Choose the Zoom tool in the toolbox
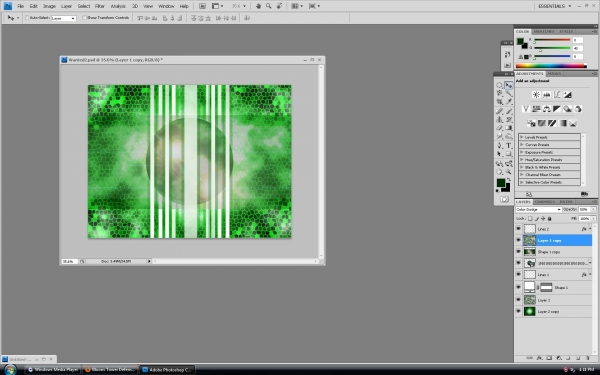Viewport: 600px width, 375px height. coord(509,172)
